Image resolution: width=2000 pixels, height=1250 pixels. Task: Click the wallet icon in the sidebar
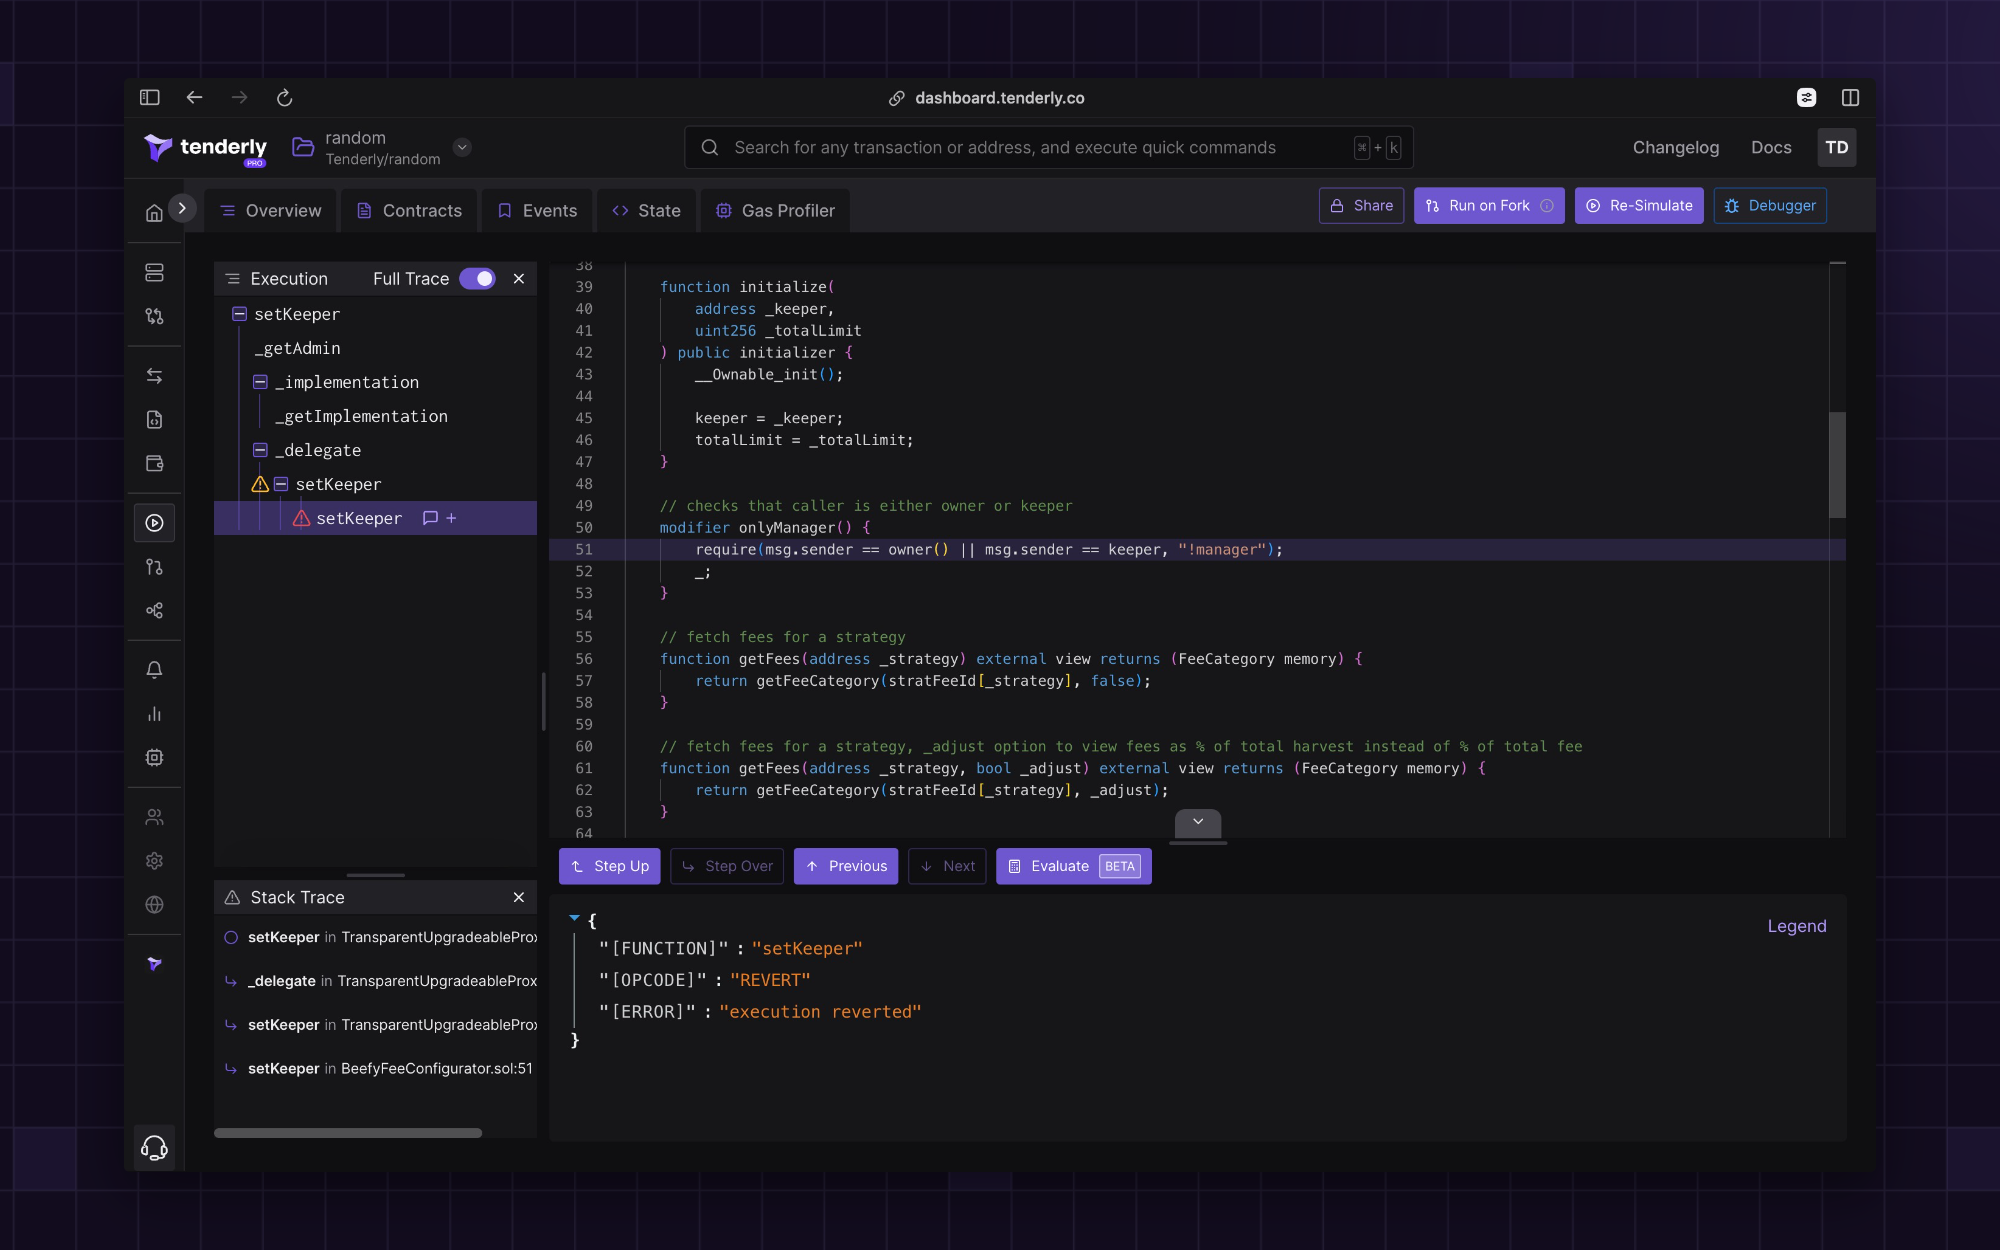tap(154, 463)
